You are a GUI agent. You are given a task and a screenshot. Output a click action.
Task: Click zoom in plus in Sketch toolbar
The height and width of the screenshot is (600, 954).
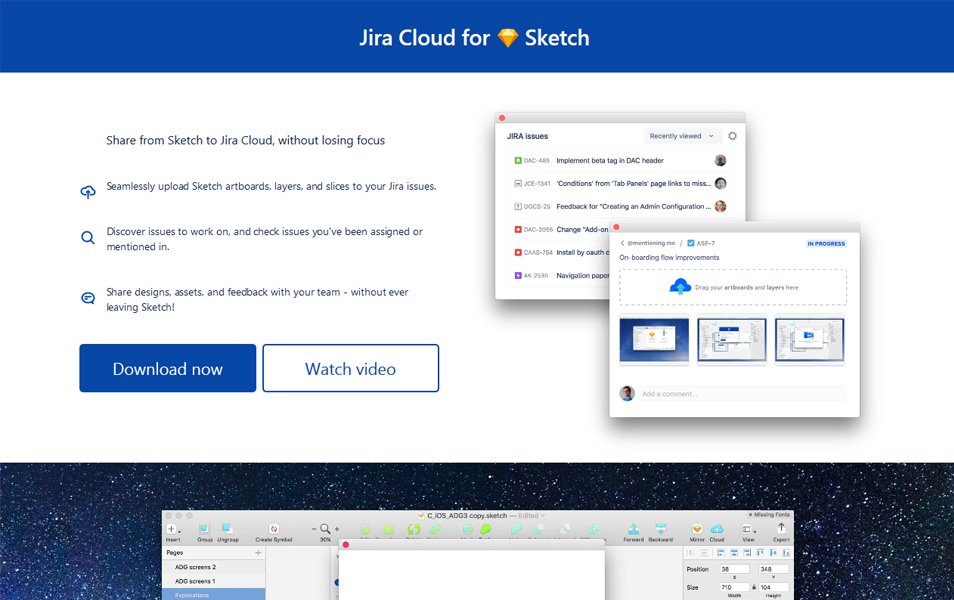[337, 529]
